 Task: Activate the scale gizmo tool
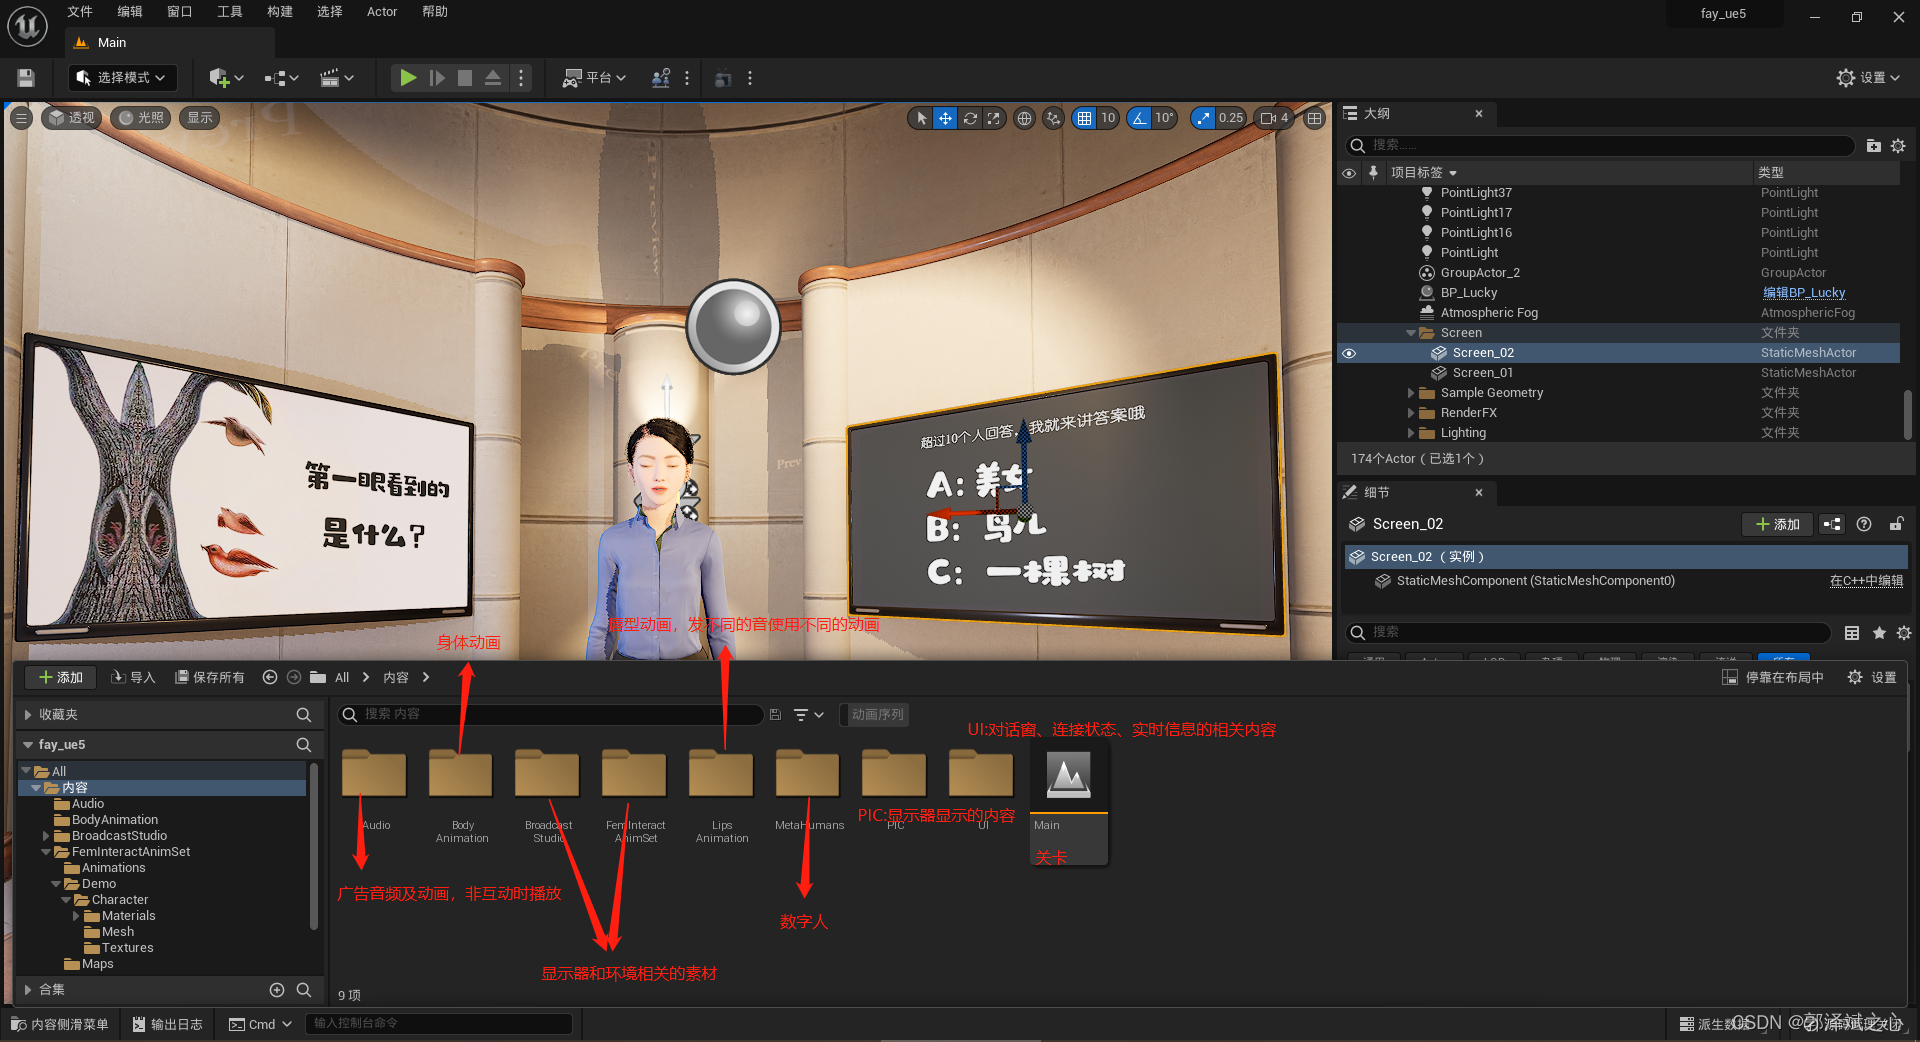point(993,118)
